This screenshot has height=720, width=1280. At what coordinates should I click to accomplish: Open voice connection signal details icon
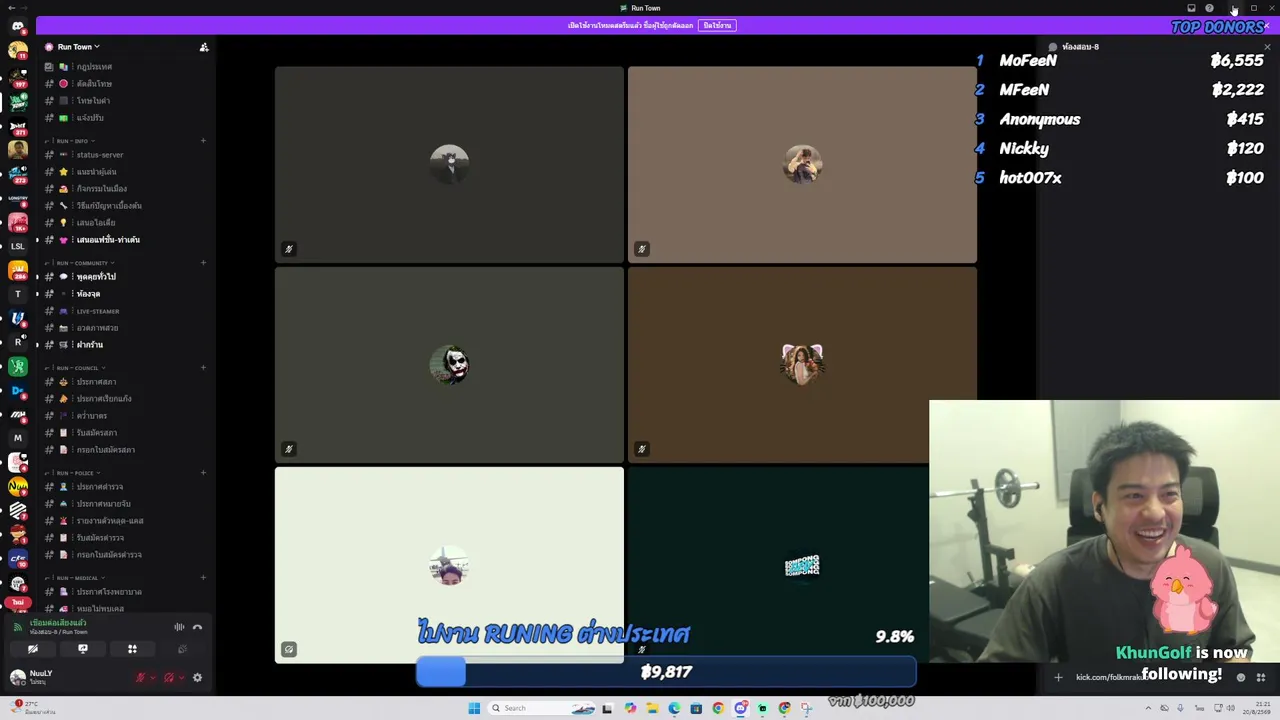coord(17,627)
